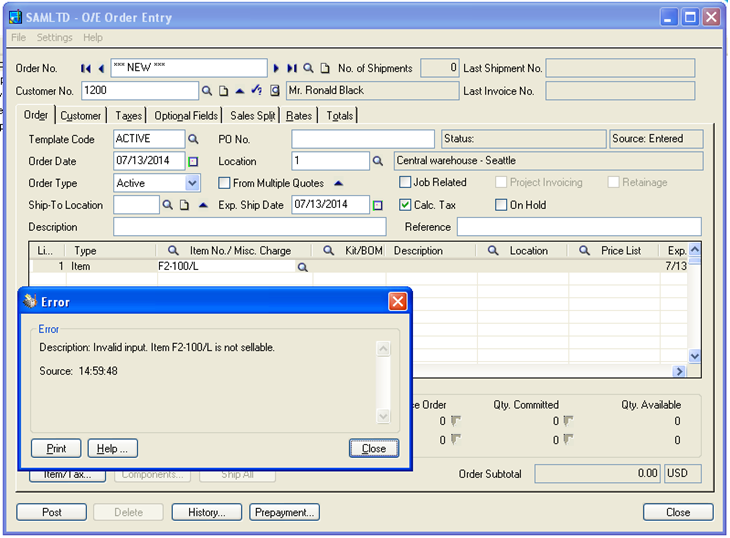
Task: Click item finder magnifier in F2-100/L row
Action: (303, 267)
